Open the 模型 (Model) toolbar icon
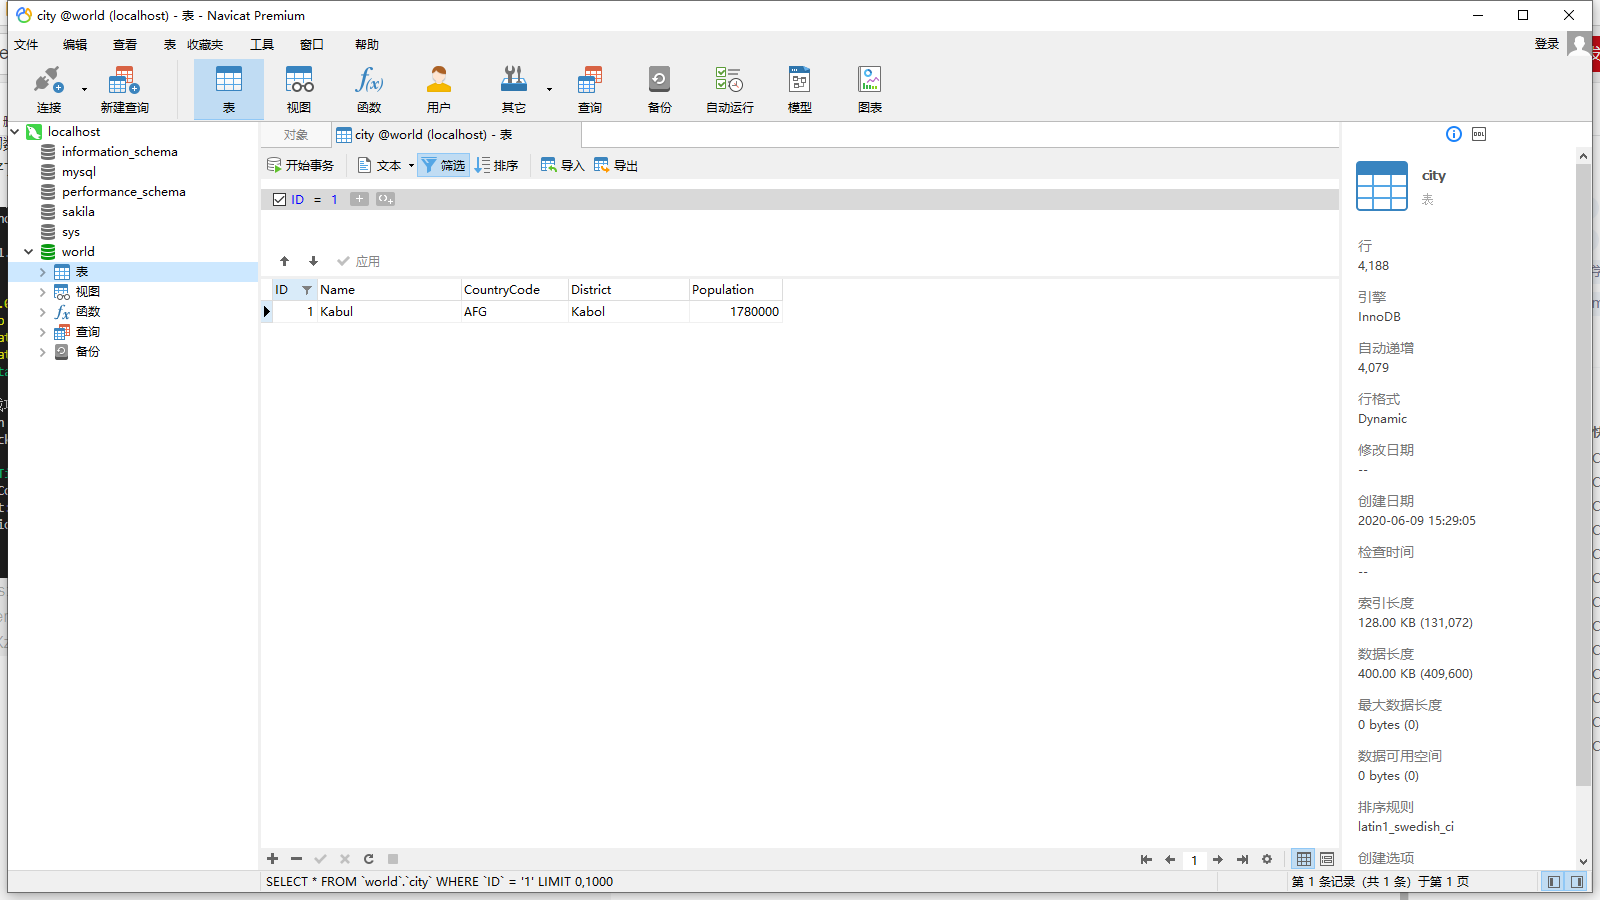This screenshot has width=1600, height=900. pyautogui.click(x=800, y=89)
